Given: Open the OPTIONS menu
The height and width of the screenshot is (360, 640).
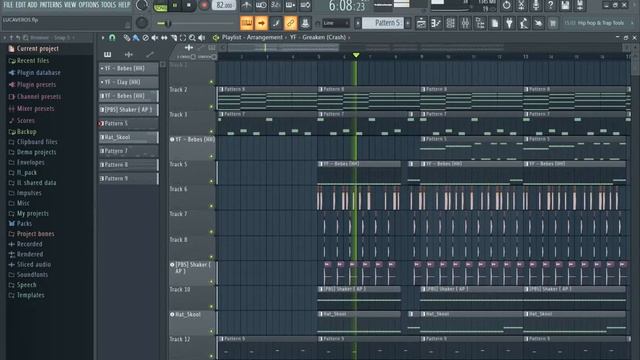Looking at the screenshot, I should click(x=89, y=5).
